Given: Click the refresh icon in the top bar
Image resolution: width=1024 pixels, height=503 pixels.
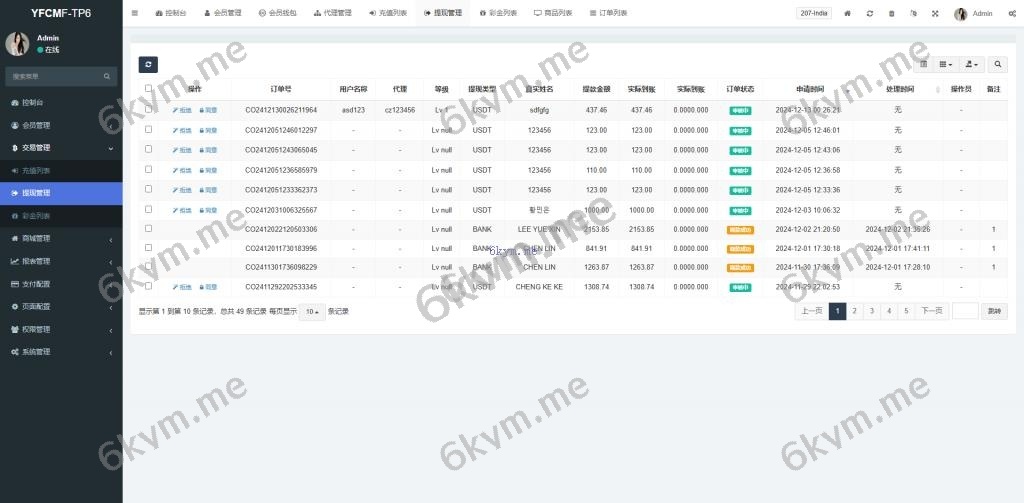Looking at the screenshot, I should (x=869, y=13).
